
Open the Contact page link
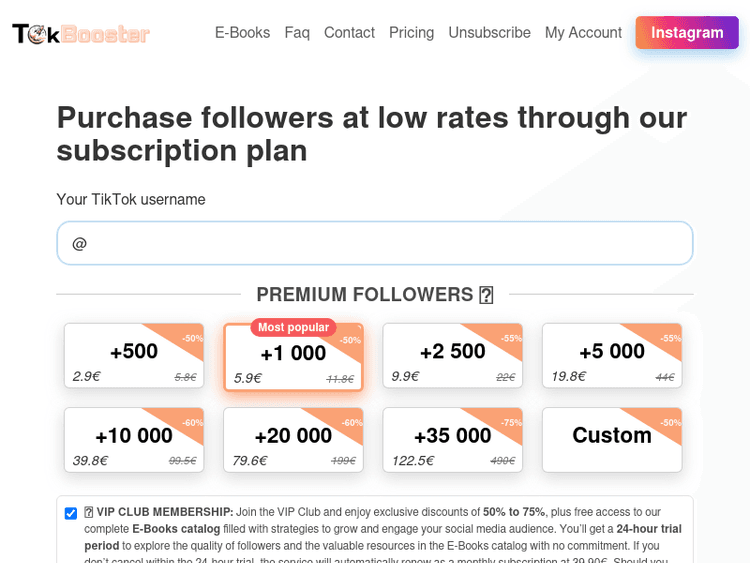click(349, 33)
